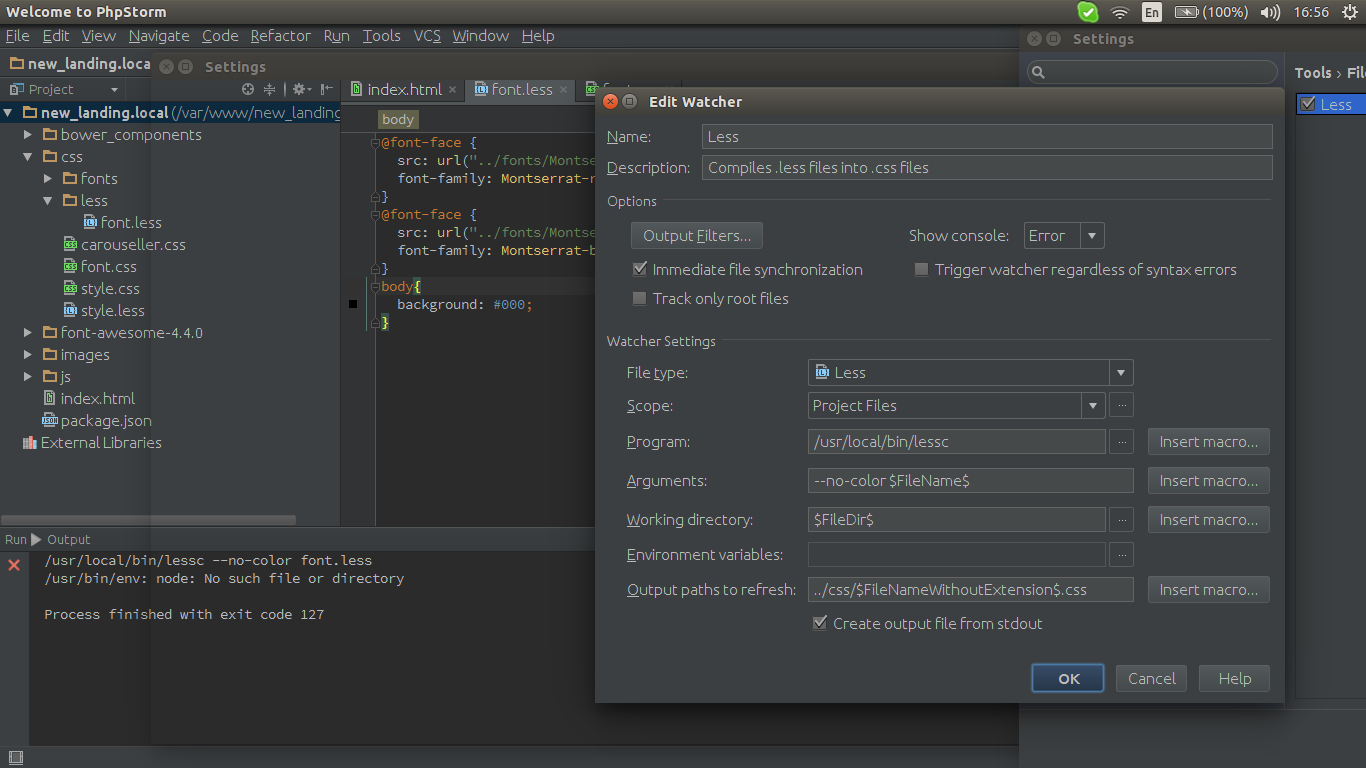1366x768 pixels.
Task: Click Insert macro button for Arguments
Action: click(x=1209, y=481)
